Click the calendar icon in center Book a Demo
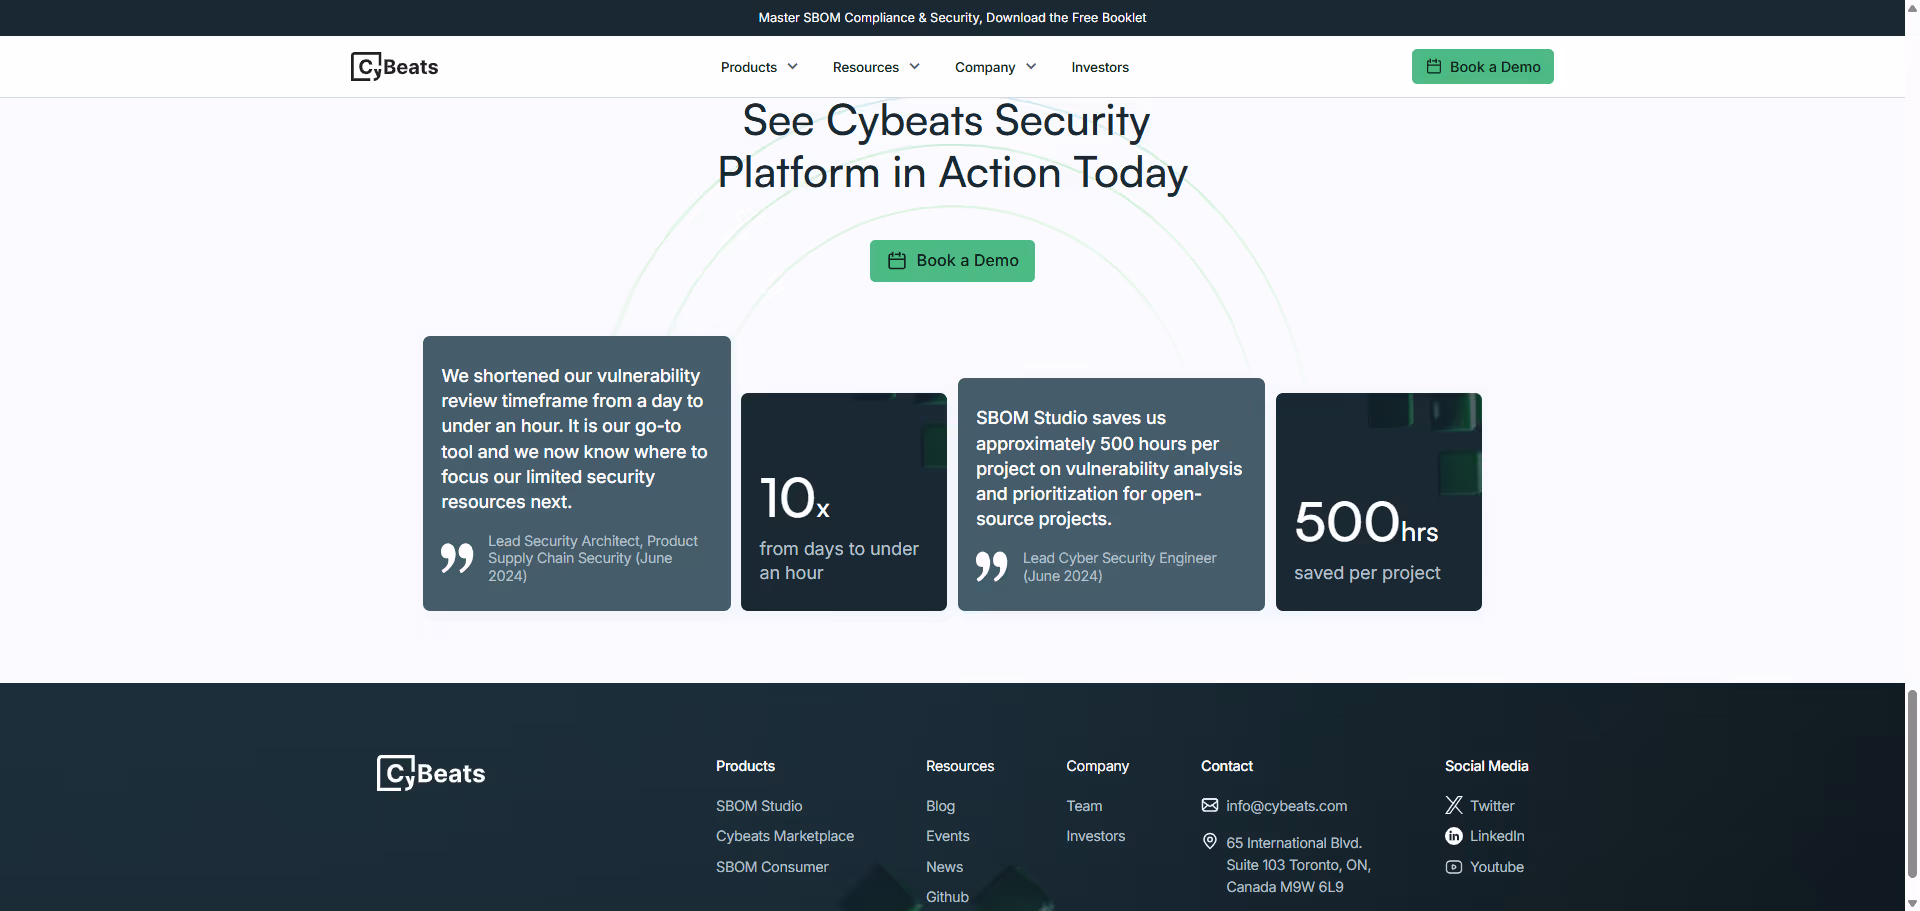The width and height of the screenshot is (1920, 911). coord(897,261)
